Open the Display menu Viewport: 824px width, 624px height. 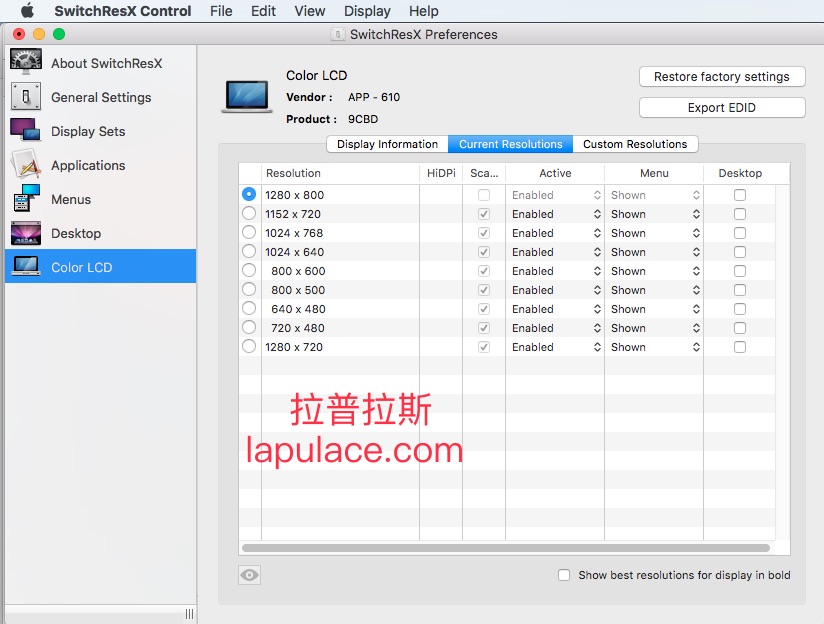point(367,11)
